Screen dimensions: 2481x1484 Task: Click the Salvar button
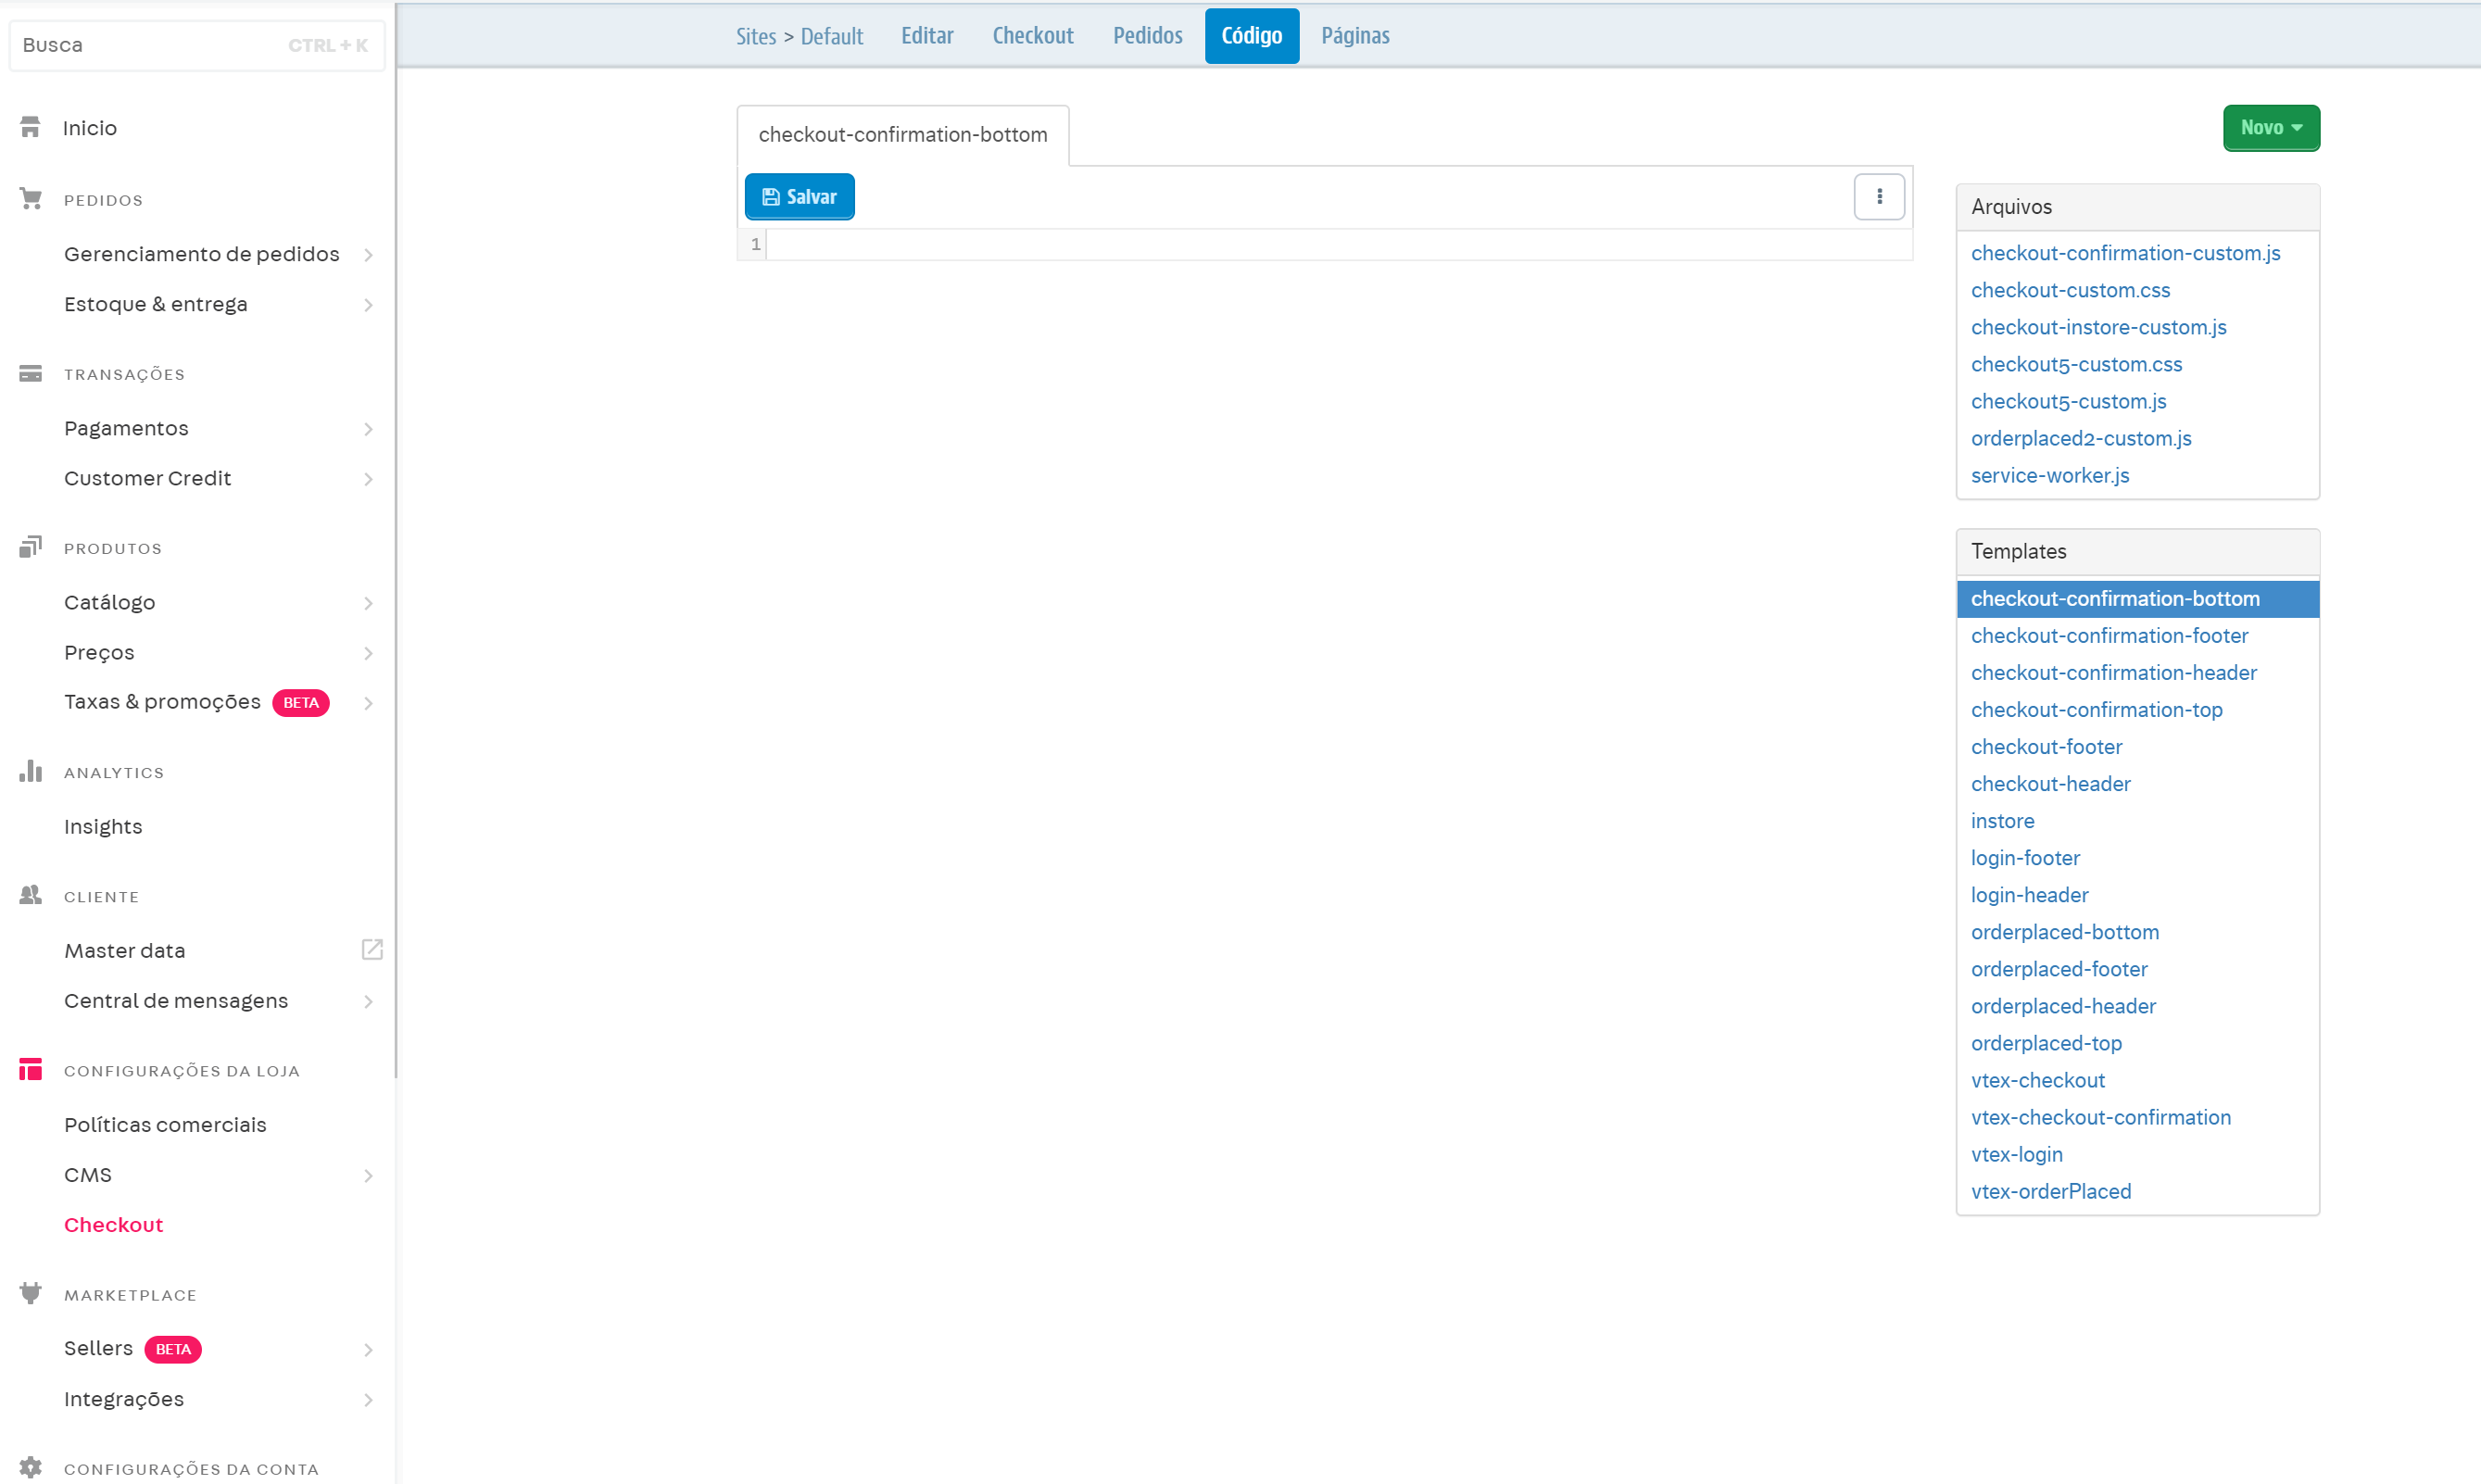pyautogui.click(x=799, y=196)
